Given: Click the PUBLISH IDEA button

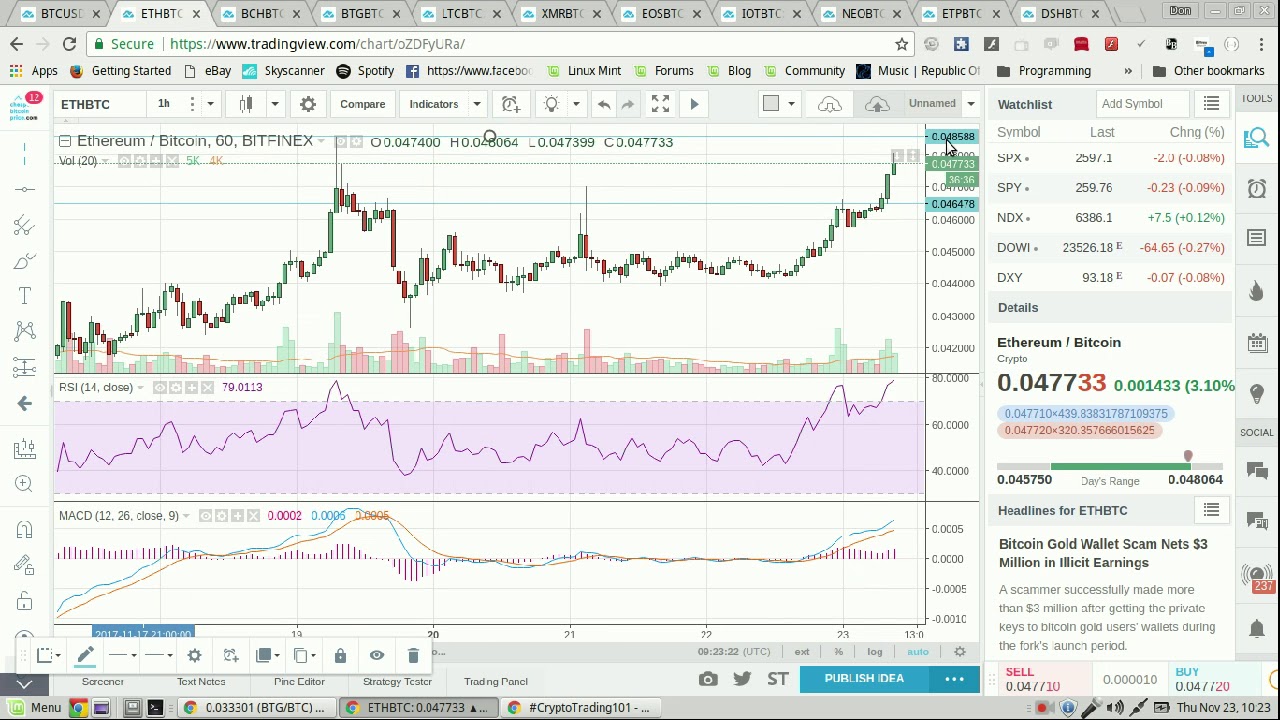Looking at the screenshot, I should [864, 679].
